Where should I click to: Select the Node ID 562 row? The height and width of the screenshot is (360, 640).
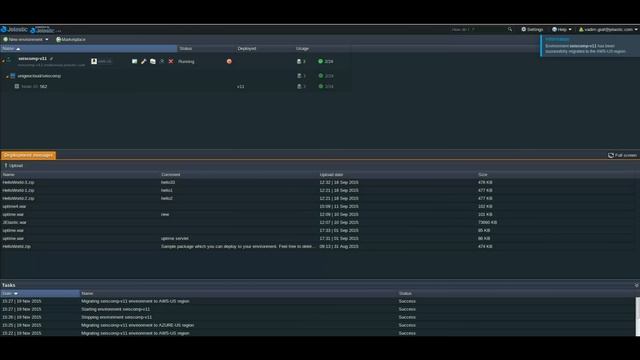tap(176, 87)
